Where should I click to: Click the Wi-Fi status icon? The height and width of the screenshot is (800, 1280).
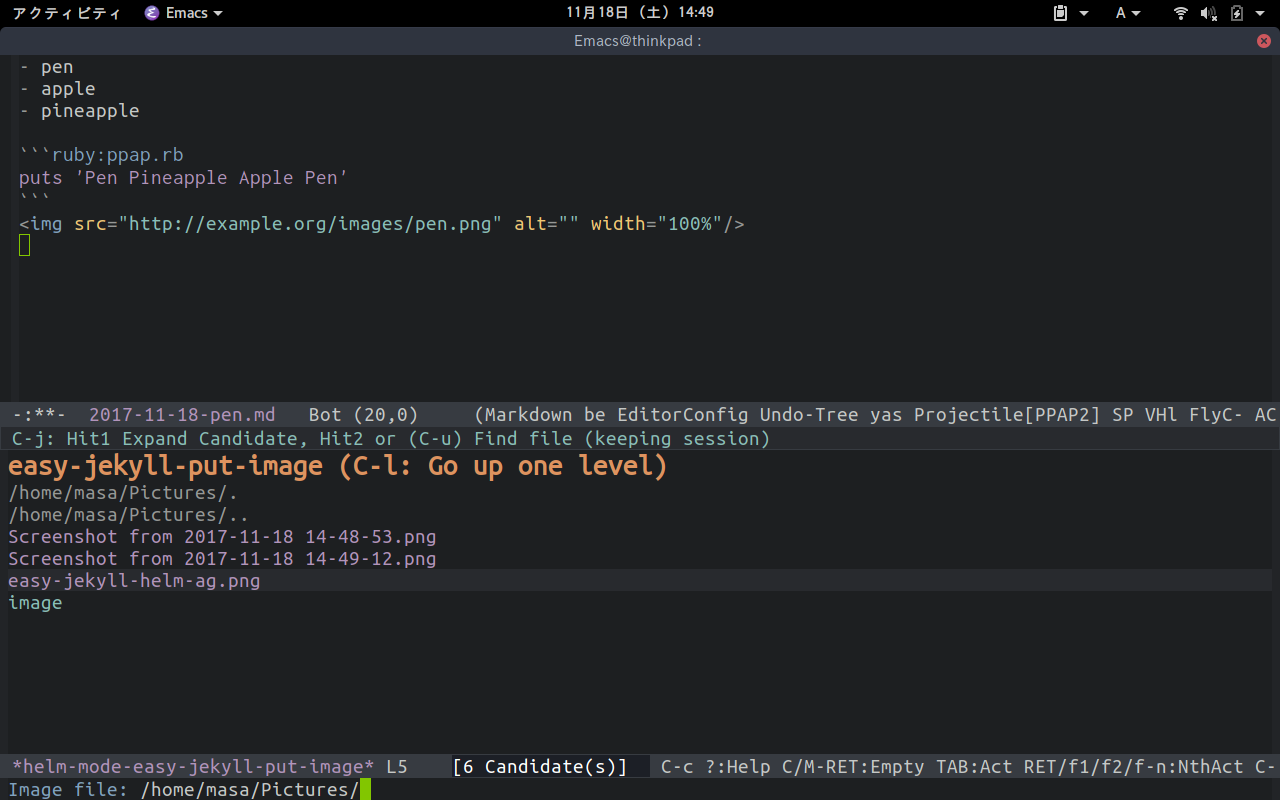(1181, 13)
